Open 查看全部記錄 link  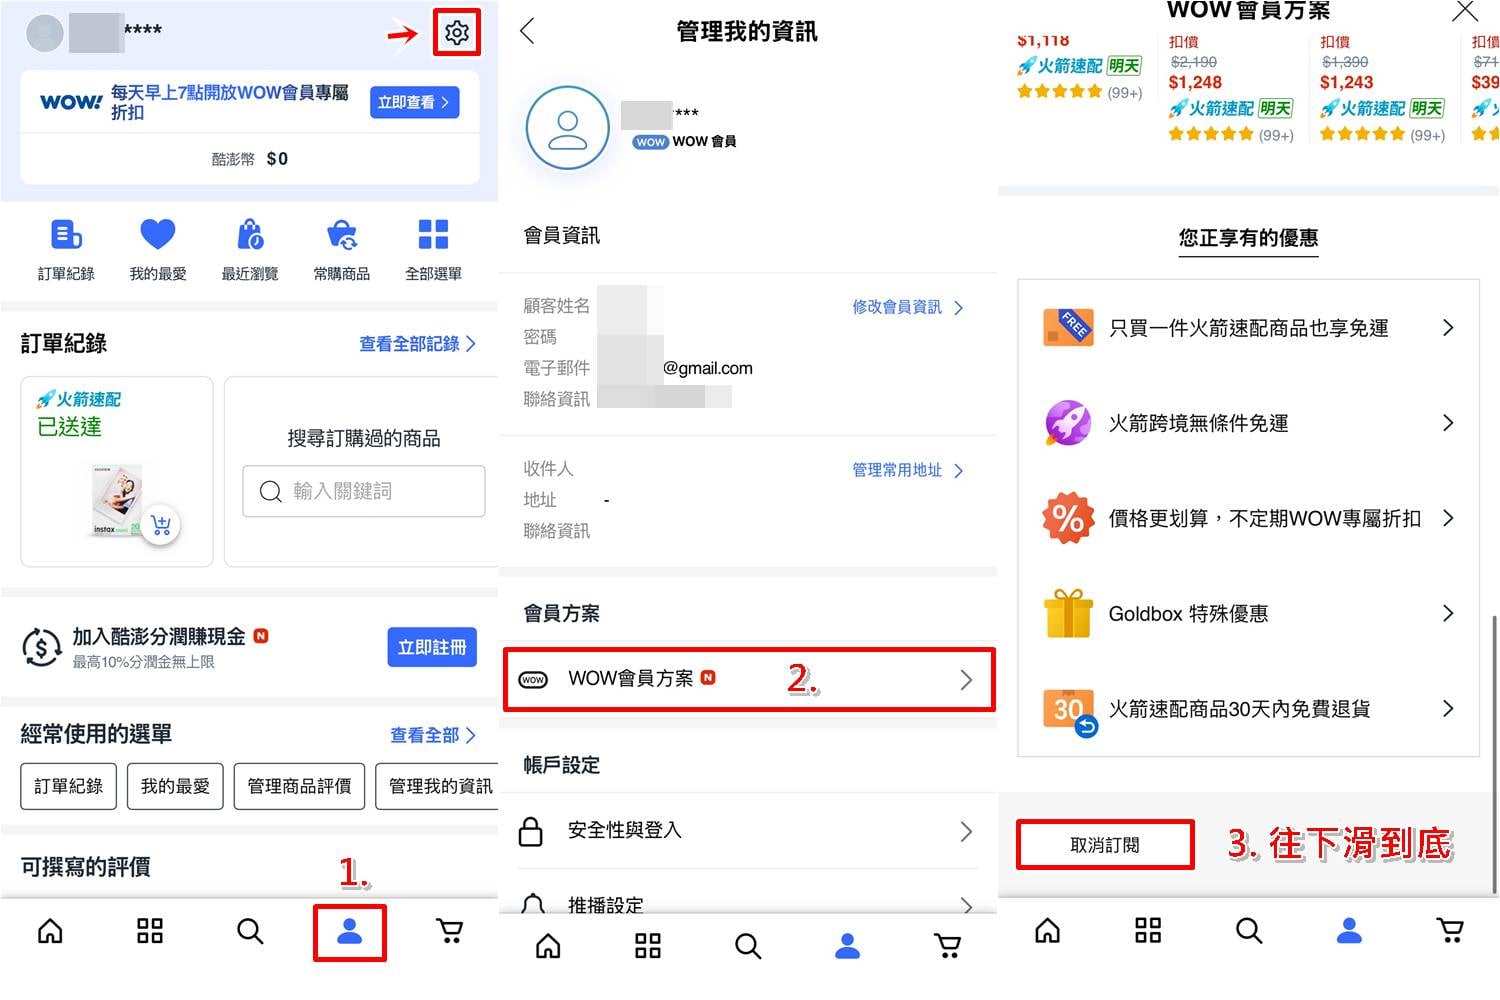pyautogui.click(x=417, y=344)
